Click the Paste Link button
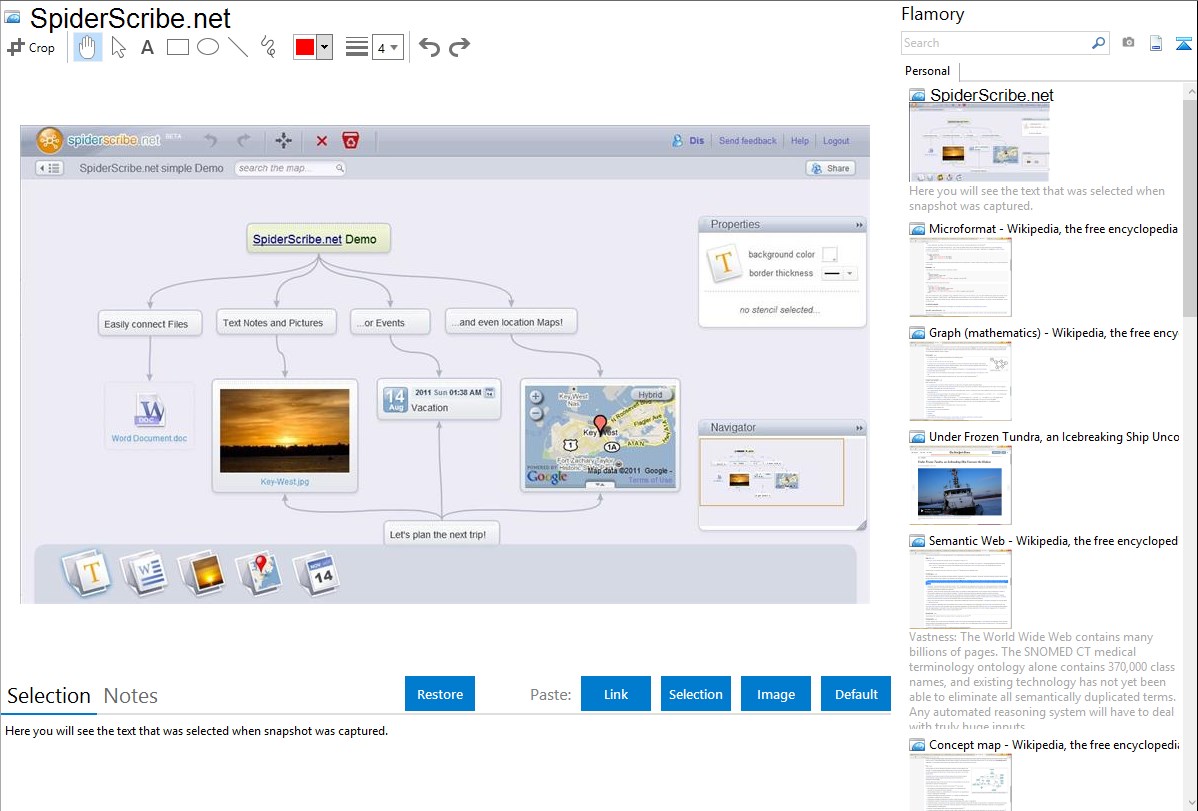The height and width of the screenshot is (811, 1198). point(616,694)
